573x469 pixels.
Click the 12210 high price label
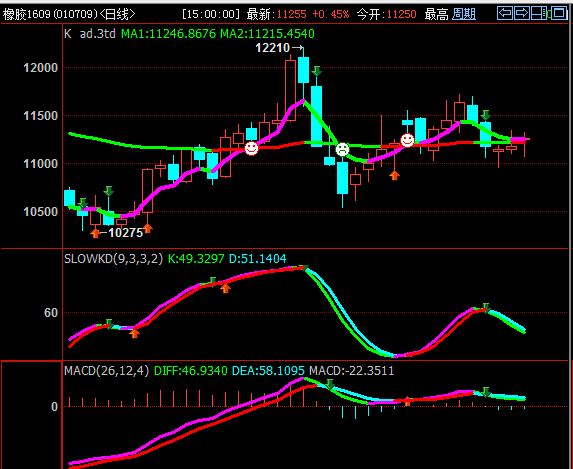pos(273,48)
